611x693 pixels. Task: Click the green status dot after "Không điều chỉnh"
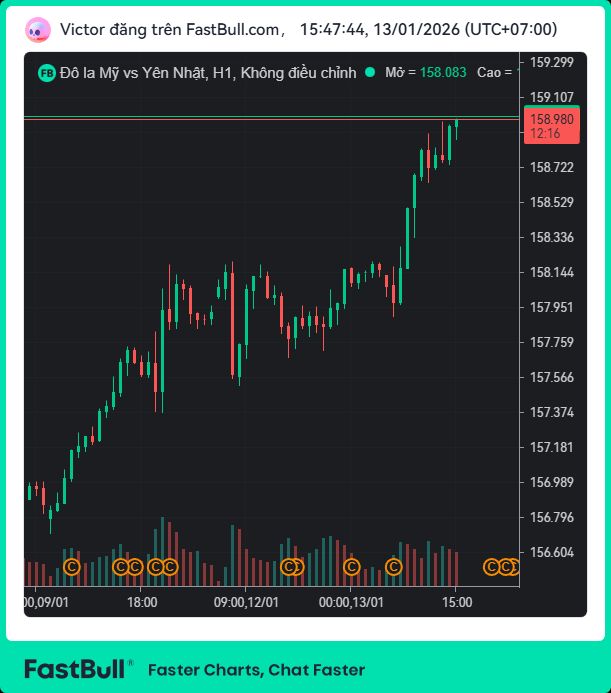370,73
